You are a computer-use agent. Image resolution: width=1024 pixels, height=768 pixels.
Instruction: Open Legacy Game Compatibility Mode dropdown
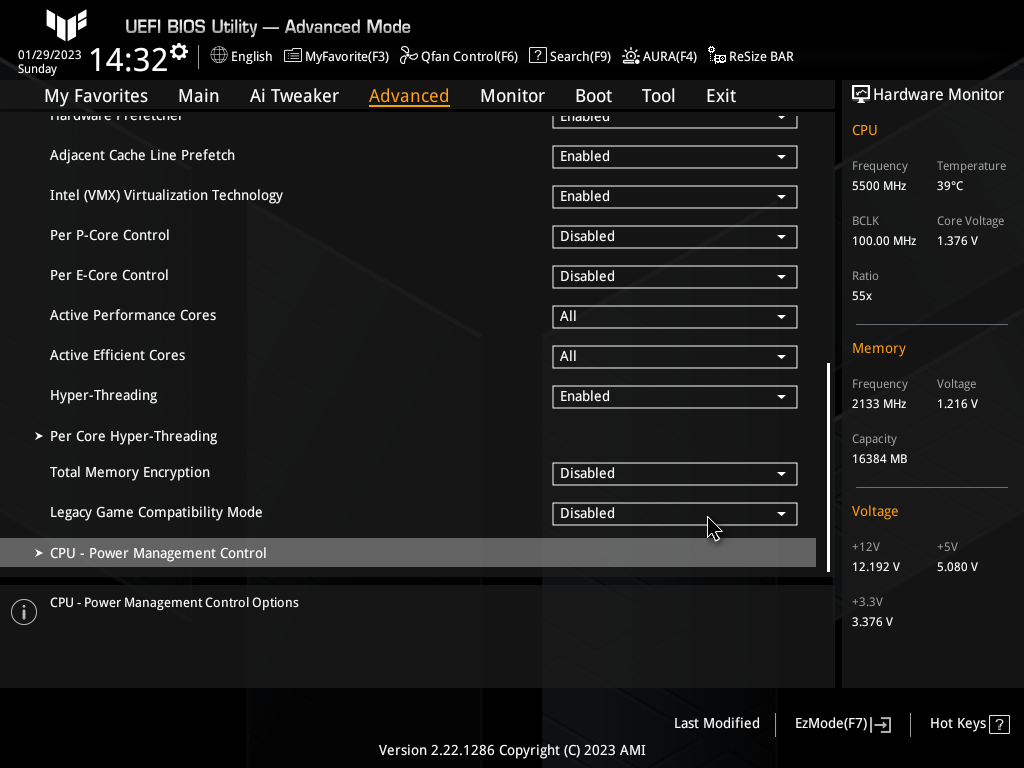[675, 513]
